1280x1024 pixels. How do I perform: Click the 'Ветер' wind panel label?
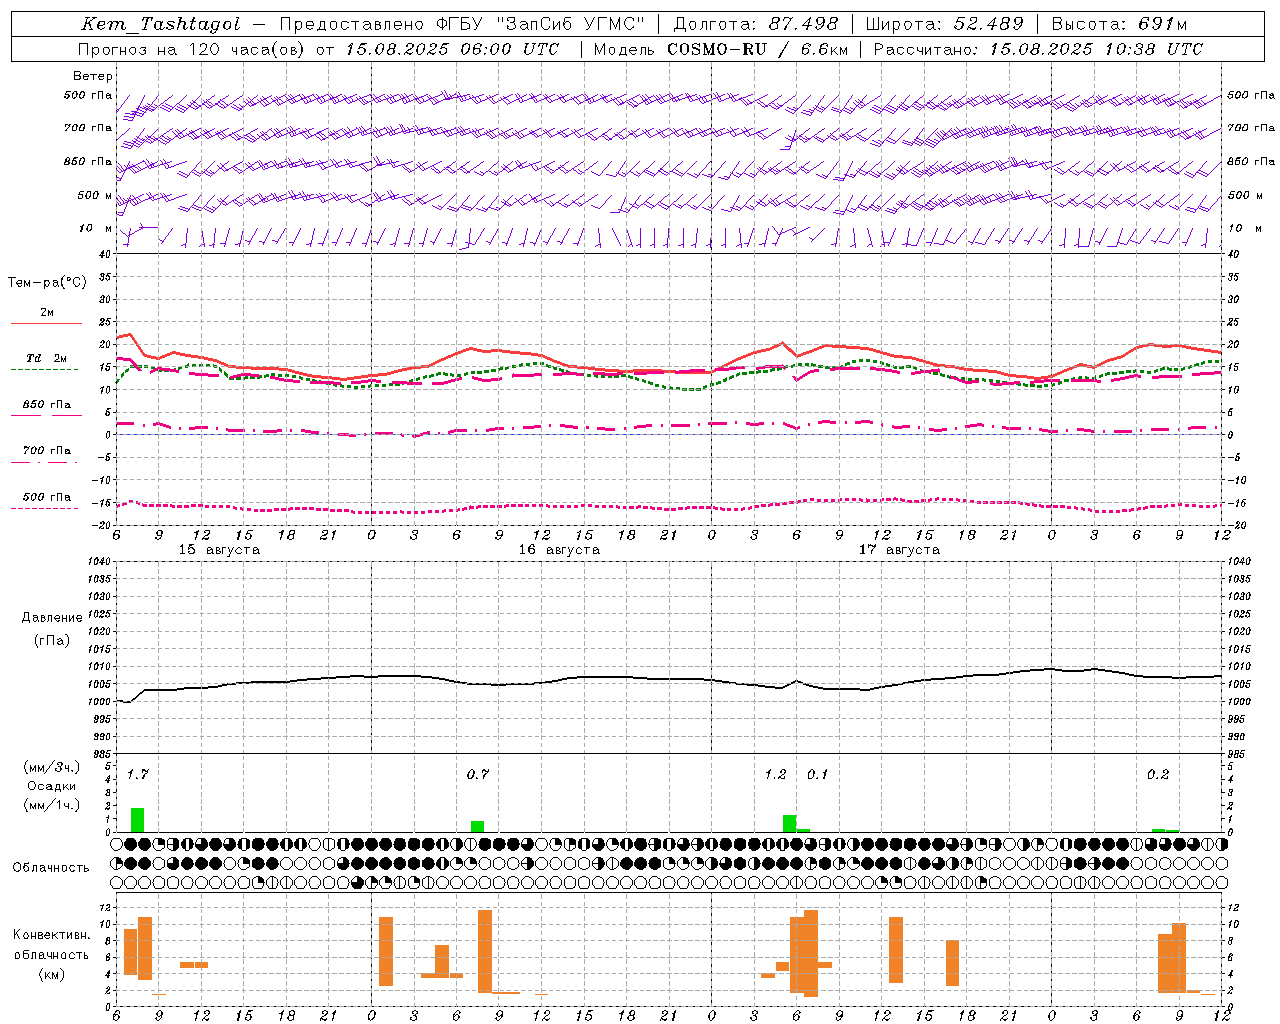pos(93,76)
